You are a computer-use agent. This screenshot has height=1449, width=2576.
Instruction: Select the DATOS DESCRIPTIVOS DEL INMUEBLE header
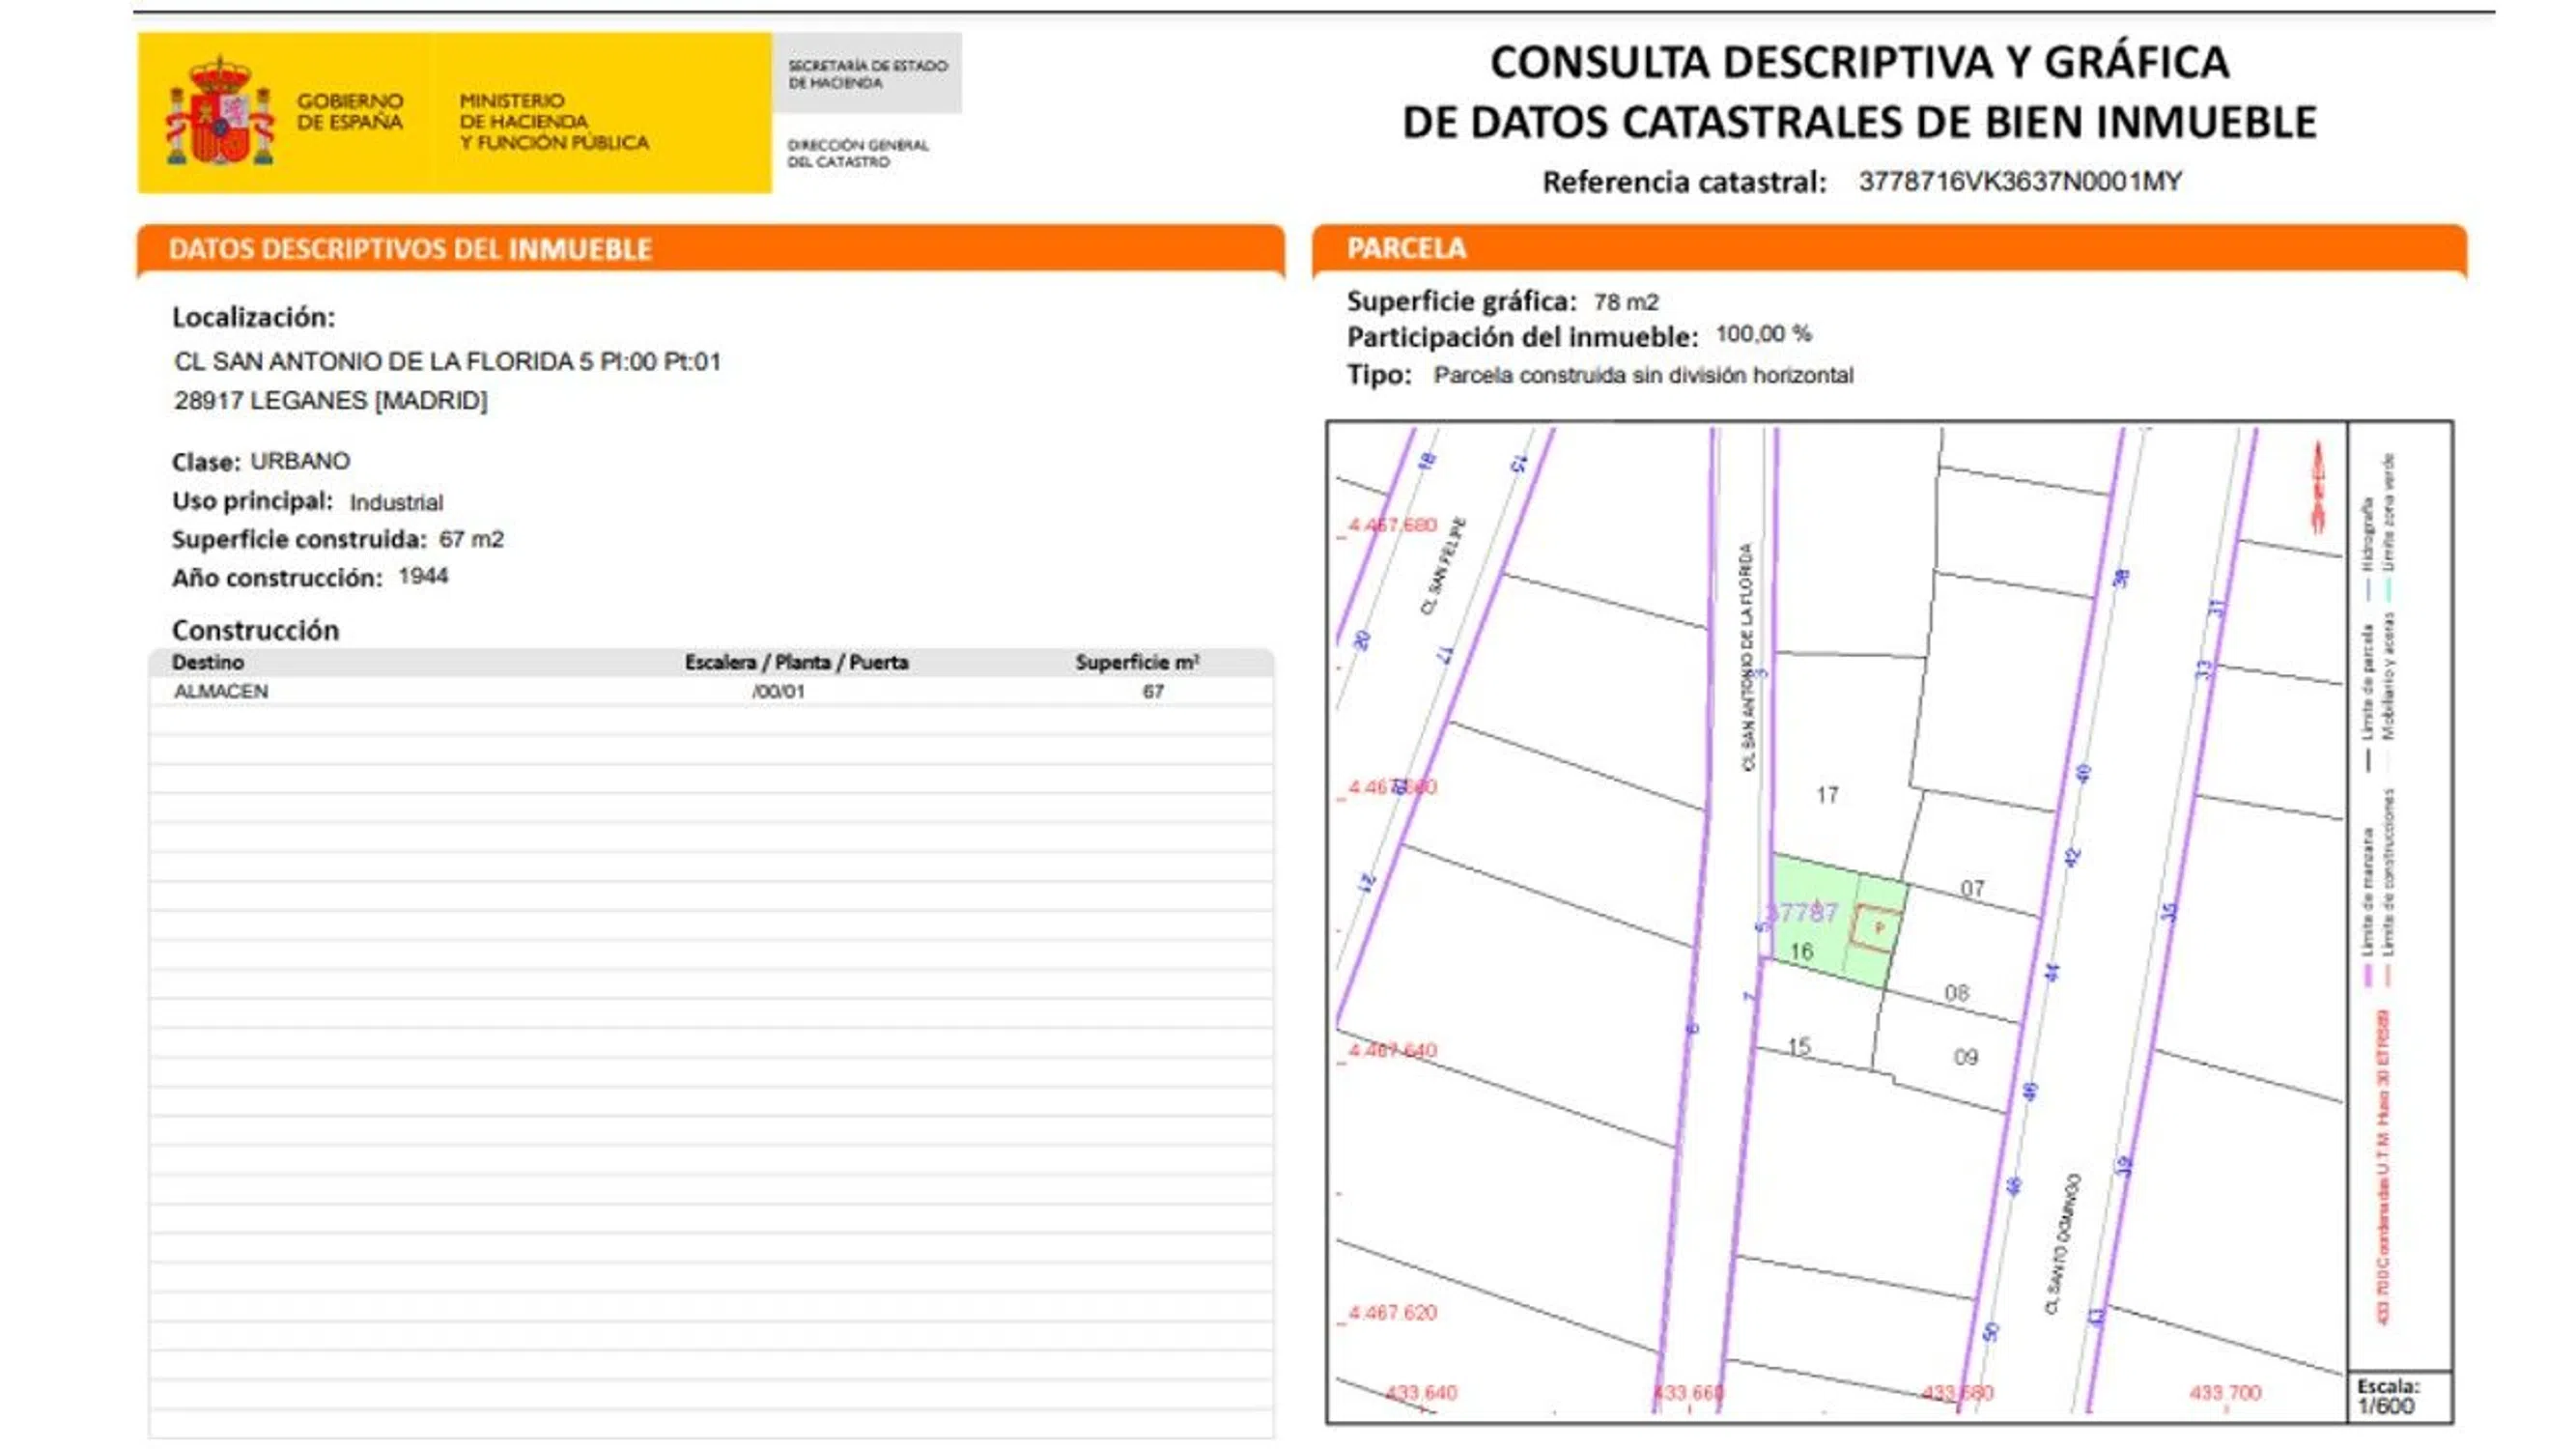[410, 249]
